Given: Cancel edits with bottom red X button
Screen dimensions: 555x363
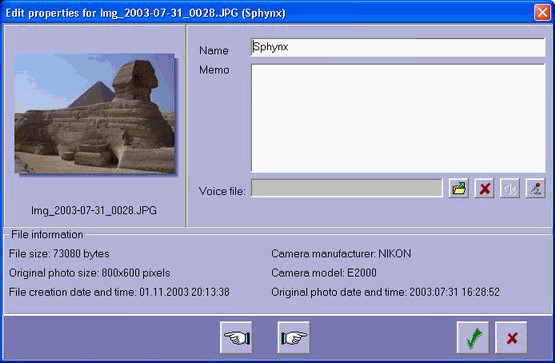Looking at the screenshot, I should coord(511,337).
